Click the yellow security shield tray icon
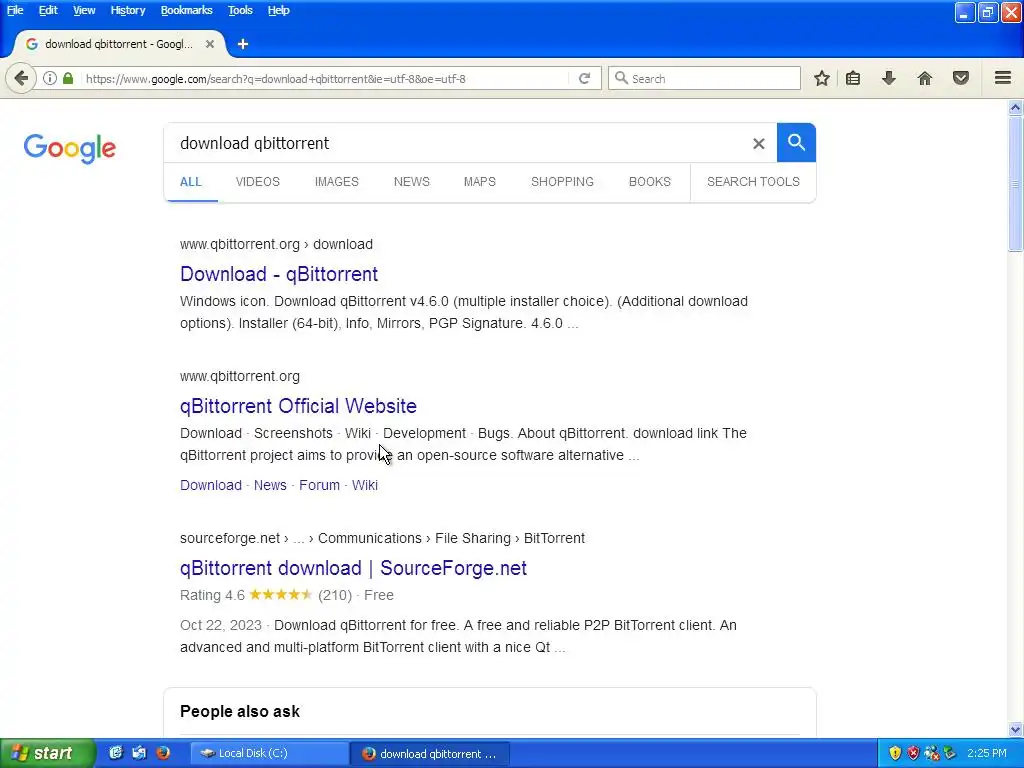 [895, 753]
